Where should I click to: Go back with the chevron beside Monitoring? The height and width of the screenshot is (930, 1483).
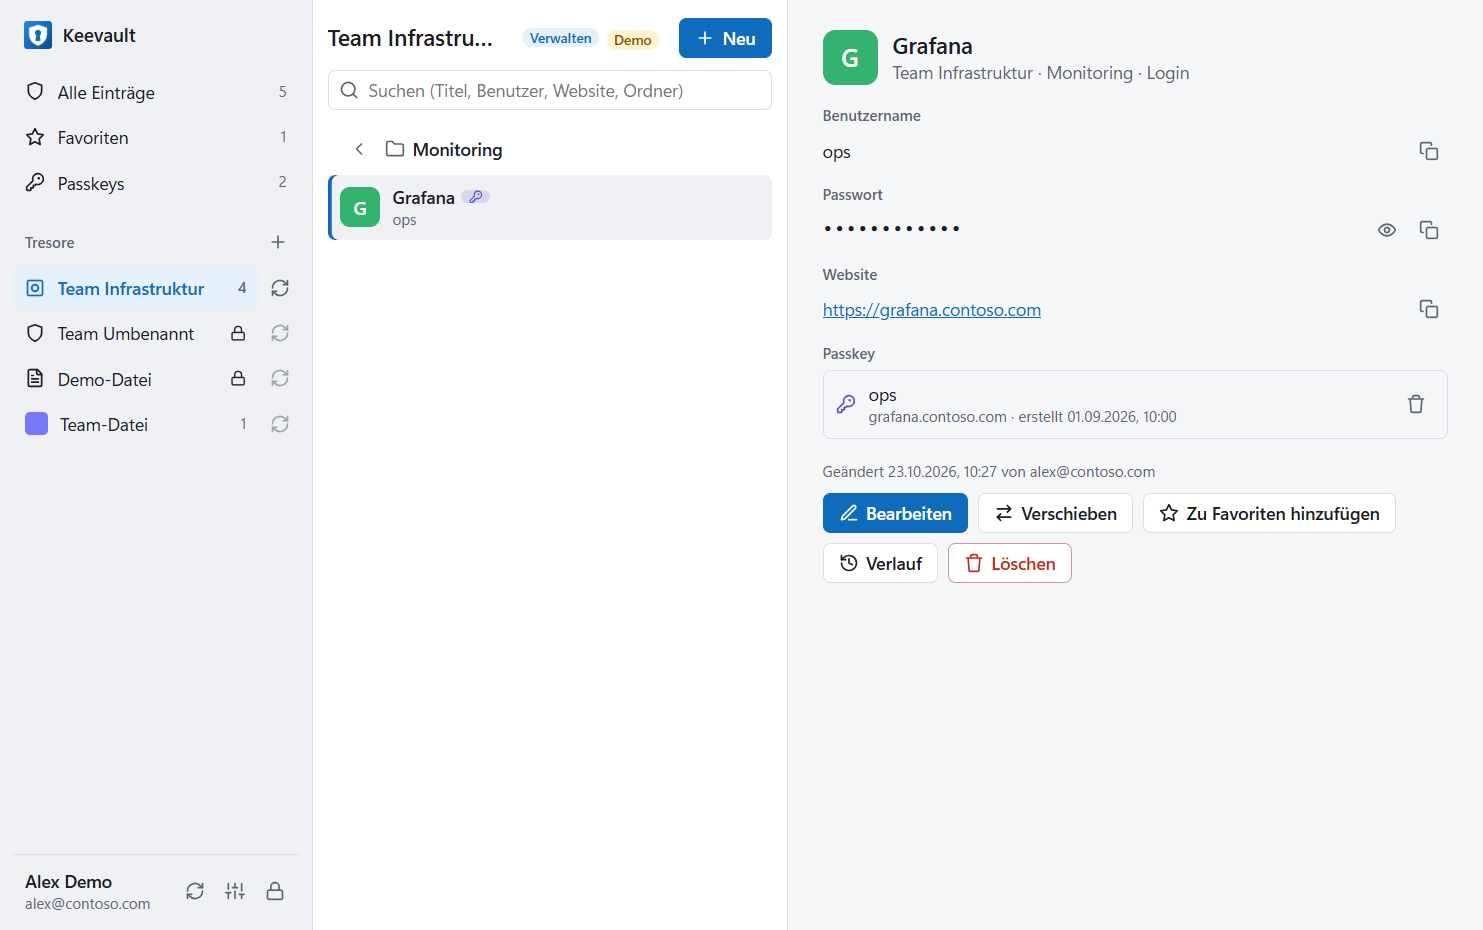(359, 149)
